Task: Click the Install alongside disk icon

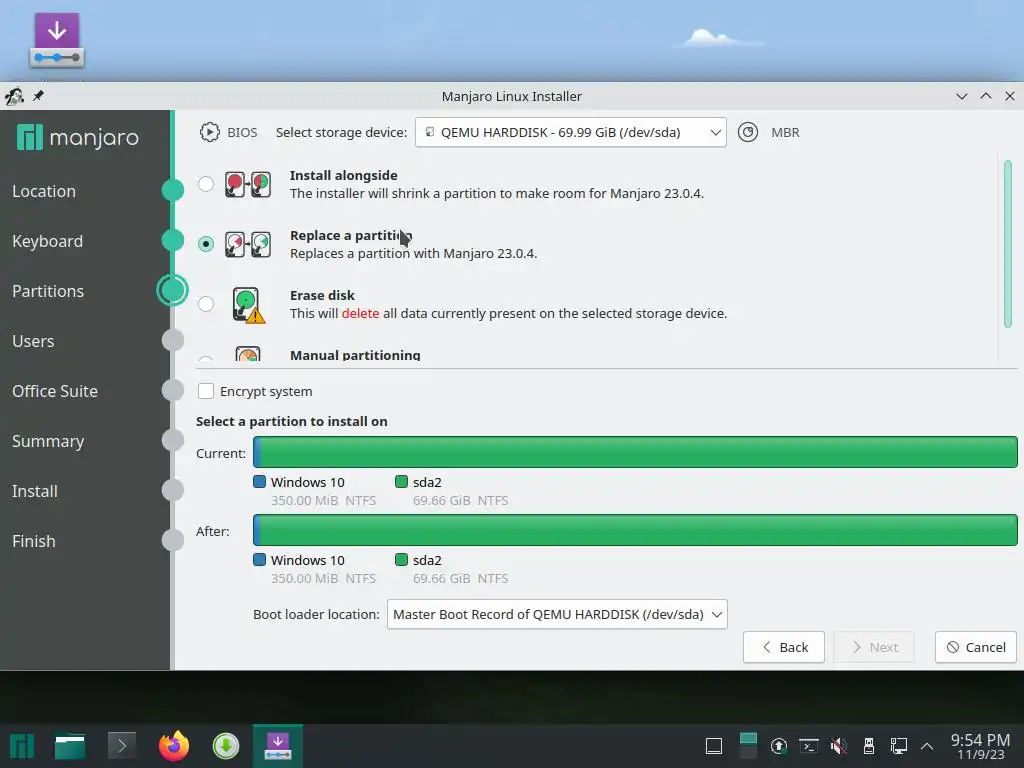Action: pos(248,184)
